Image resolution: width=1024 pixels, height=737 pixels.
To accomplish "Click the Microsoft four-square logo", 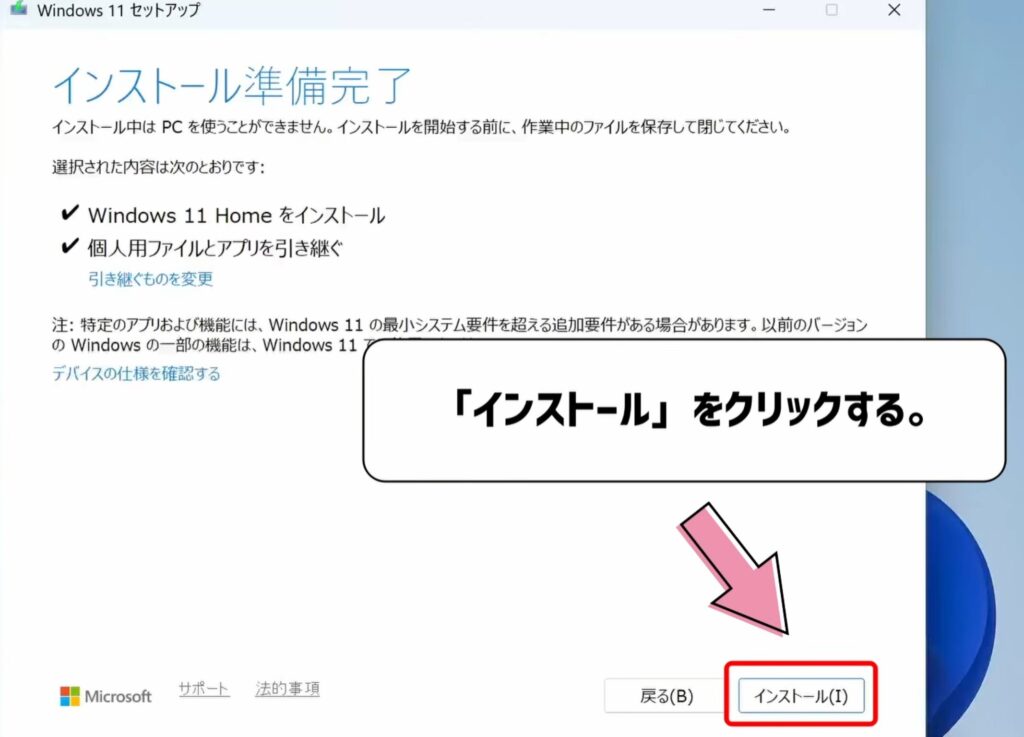I will [x=70, y=696].
